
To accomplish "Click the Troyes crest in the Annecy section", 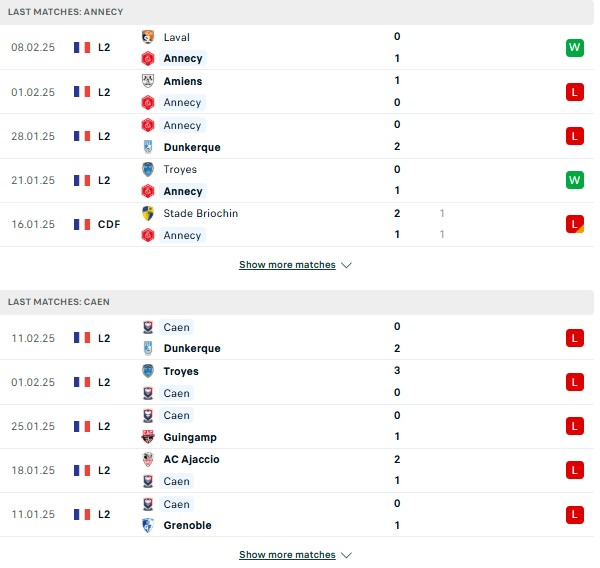I will [x=148, y=169].
